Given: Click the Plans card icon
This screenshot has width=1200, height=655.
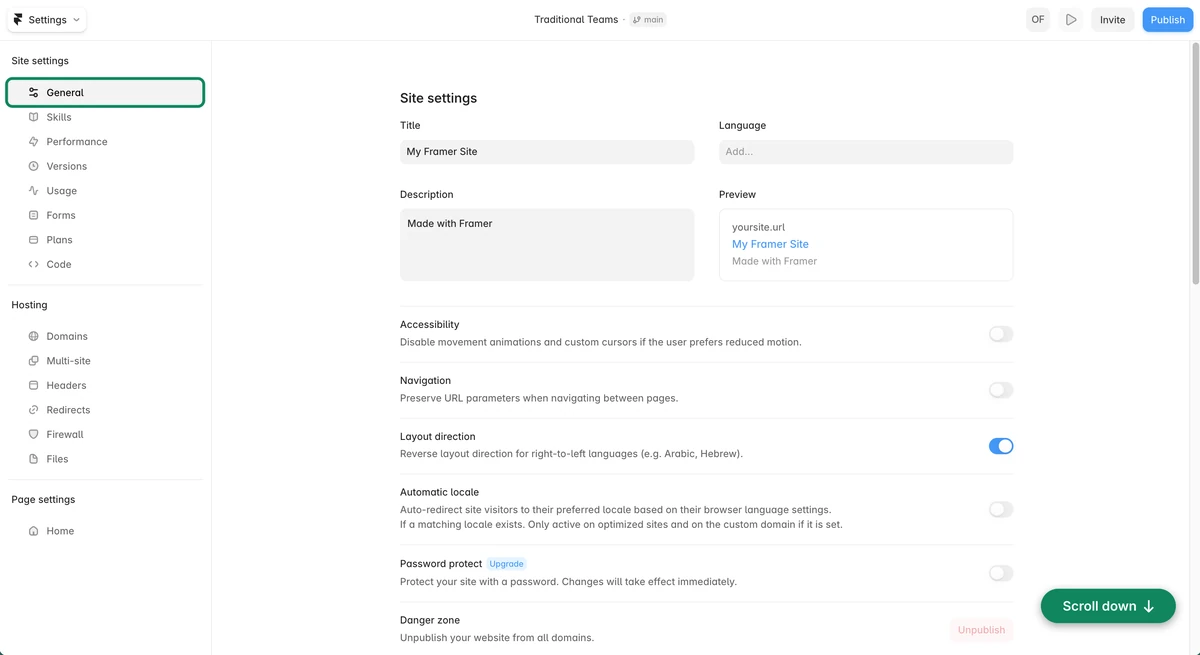Looking at the screenshot, I should coord(34,240).
